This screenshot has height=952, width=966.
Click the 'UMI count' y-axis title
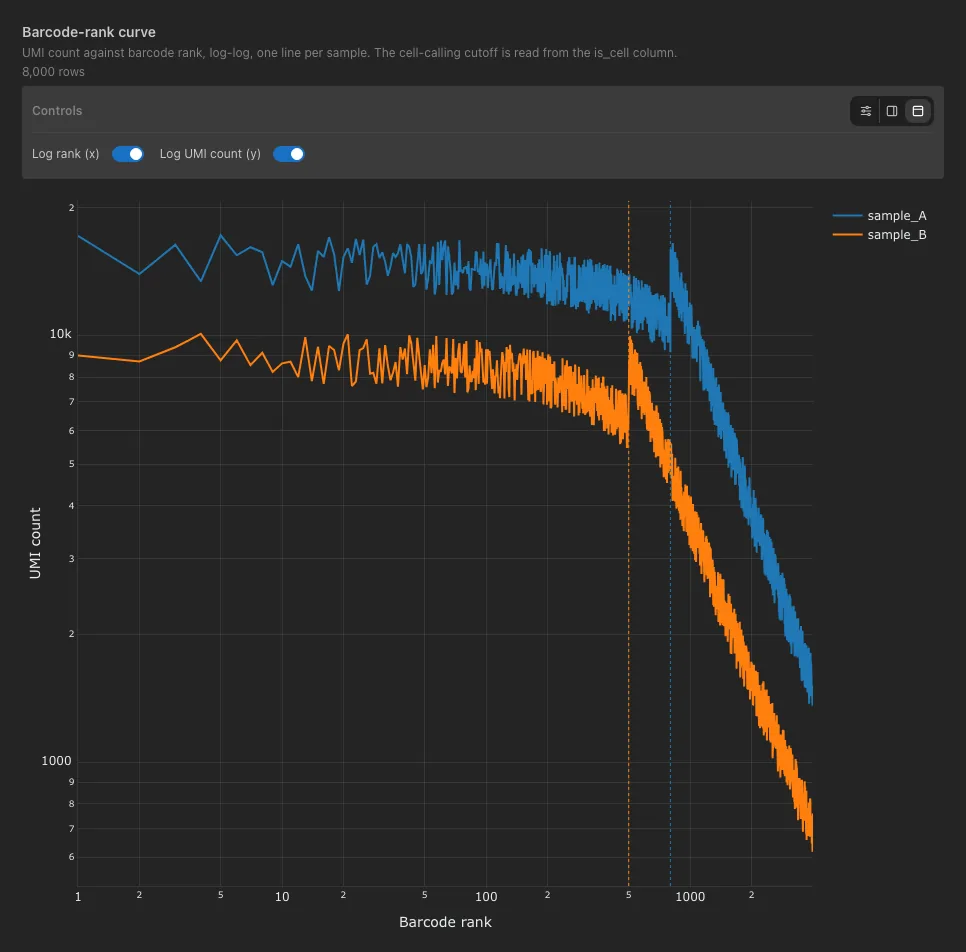35,543
